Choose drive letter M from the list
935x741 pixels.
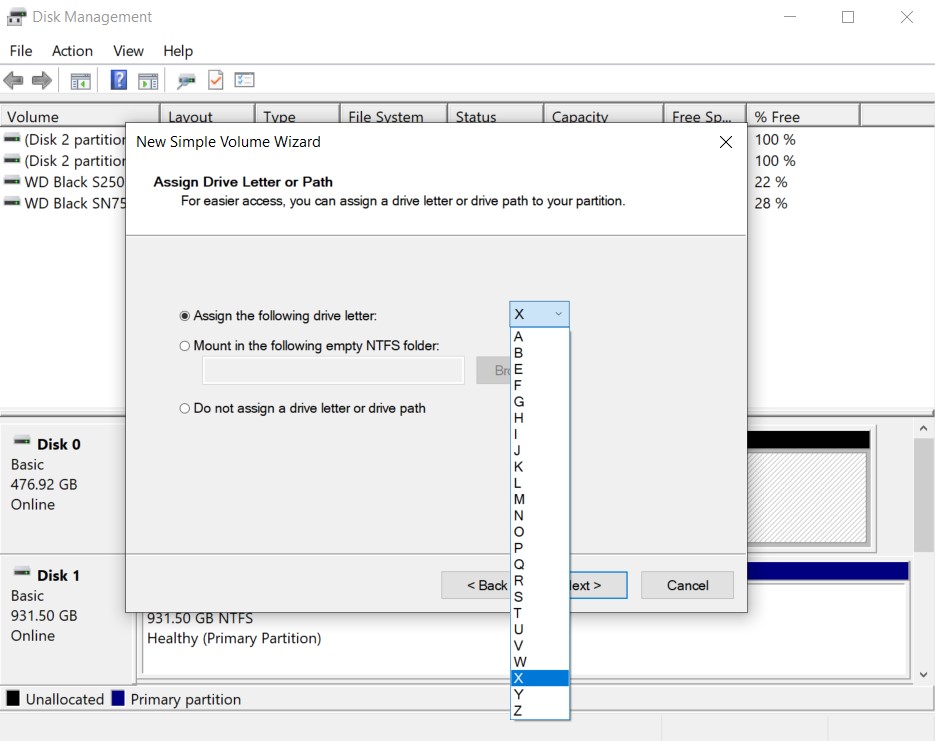[540, 499]
